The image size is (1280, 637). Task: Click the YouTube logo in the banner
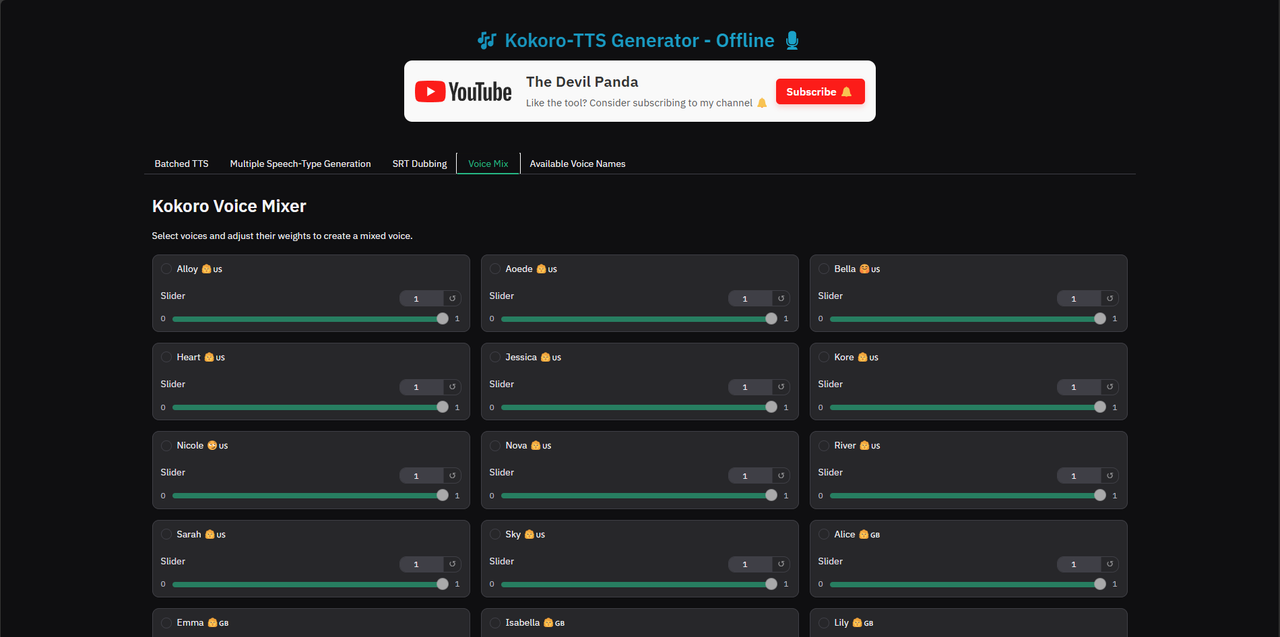click(463, 92)
